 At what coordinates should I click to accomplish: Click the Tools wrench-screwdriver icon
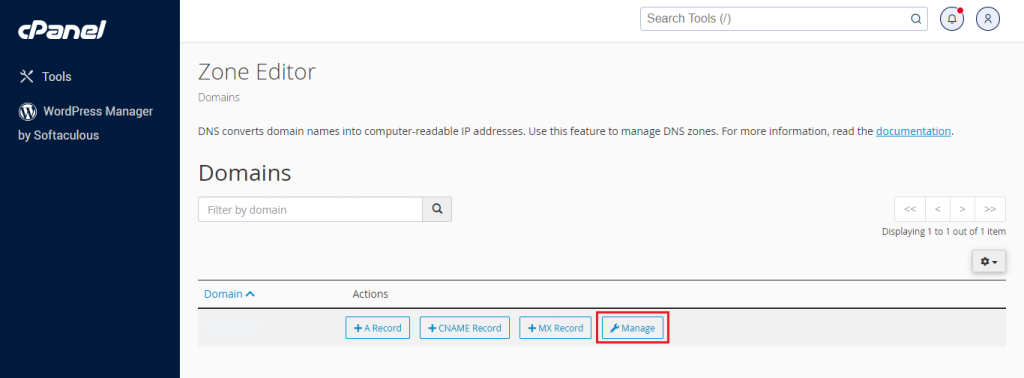pyautogui.click(x=26, y=76)
